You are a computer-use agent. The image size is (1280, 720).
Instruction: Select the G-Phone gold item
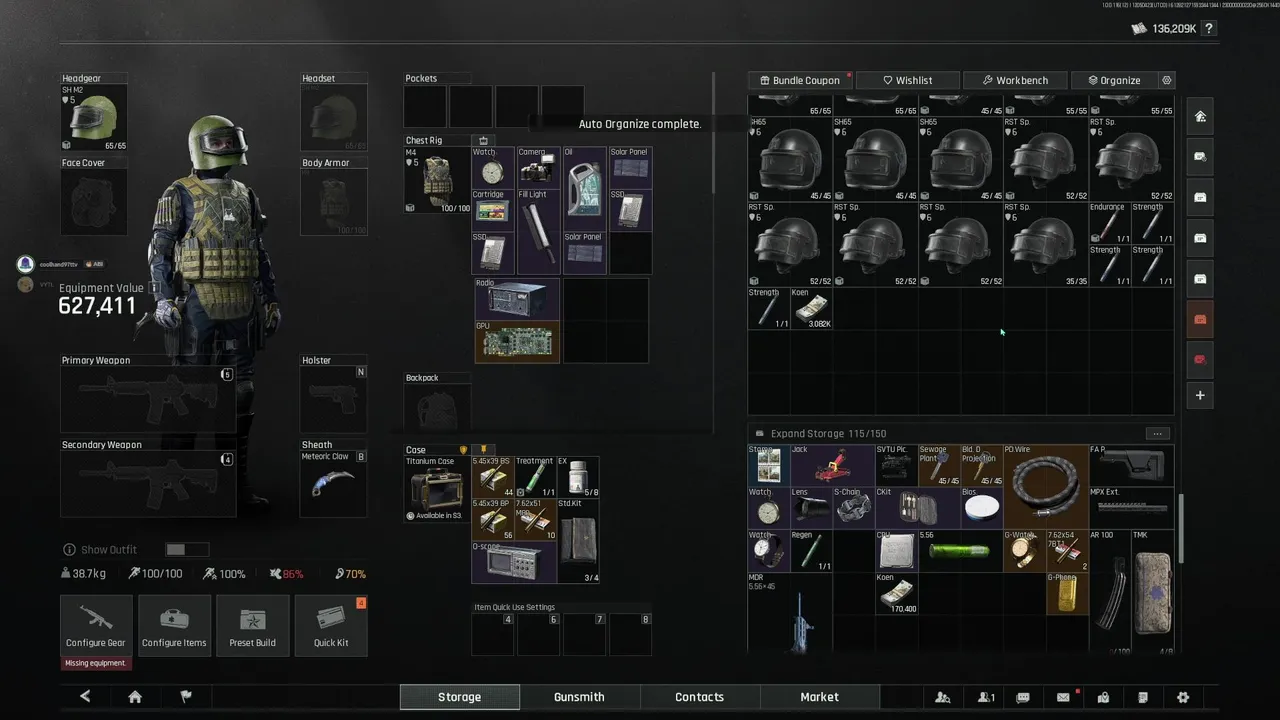[1067, 593]
